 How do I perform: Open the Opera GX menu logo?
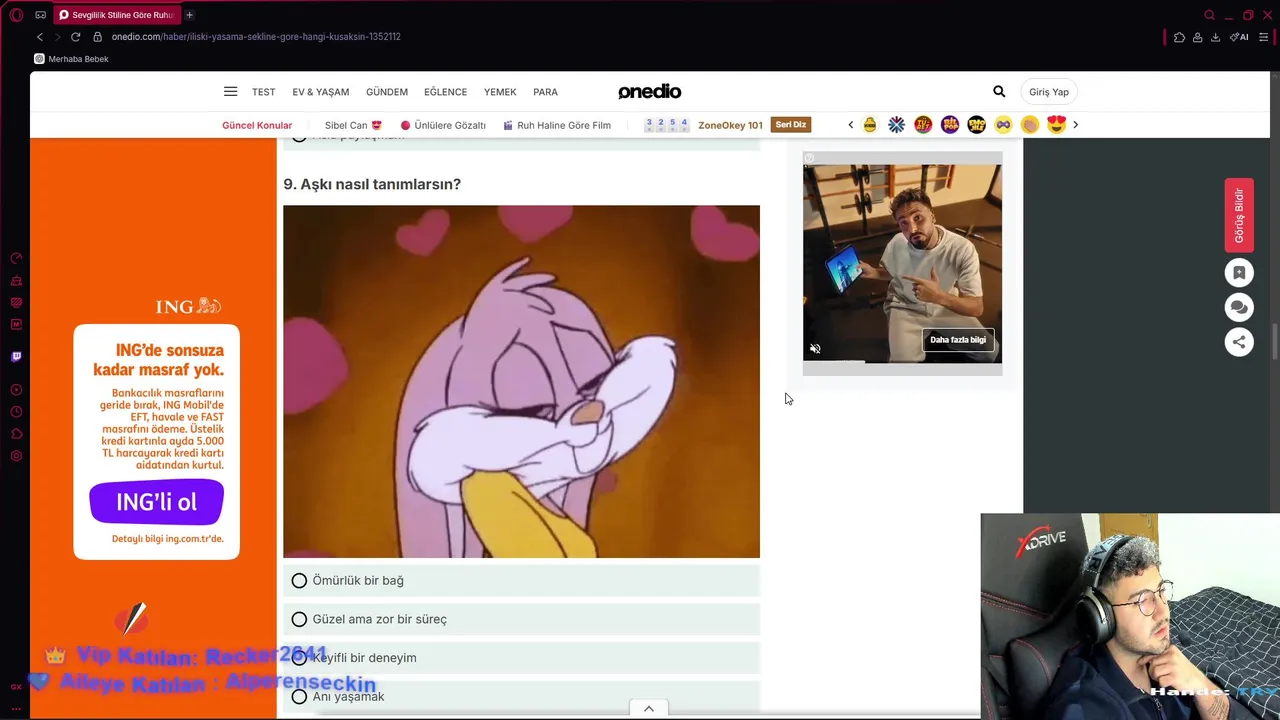pos(16,15)
